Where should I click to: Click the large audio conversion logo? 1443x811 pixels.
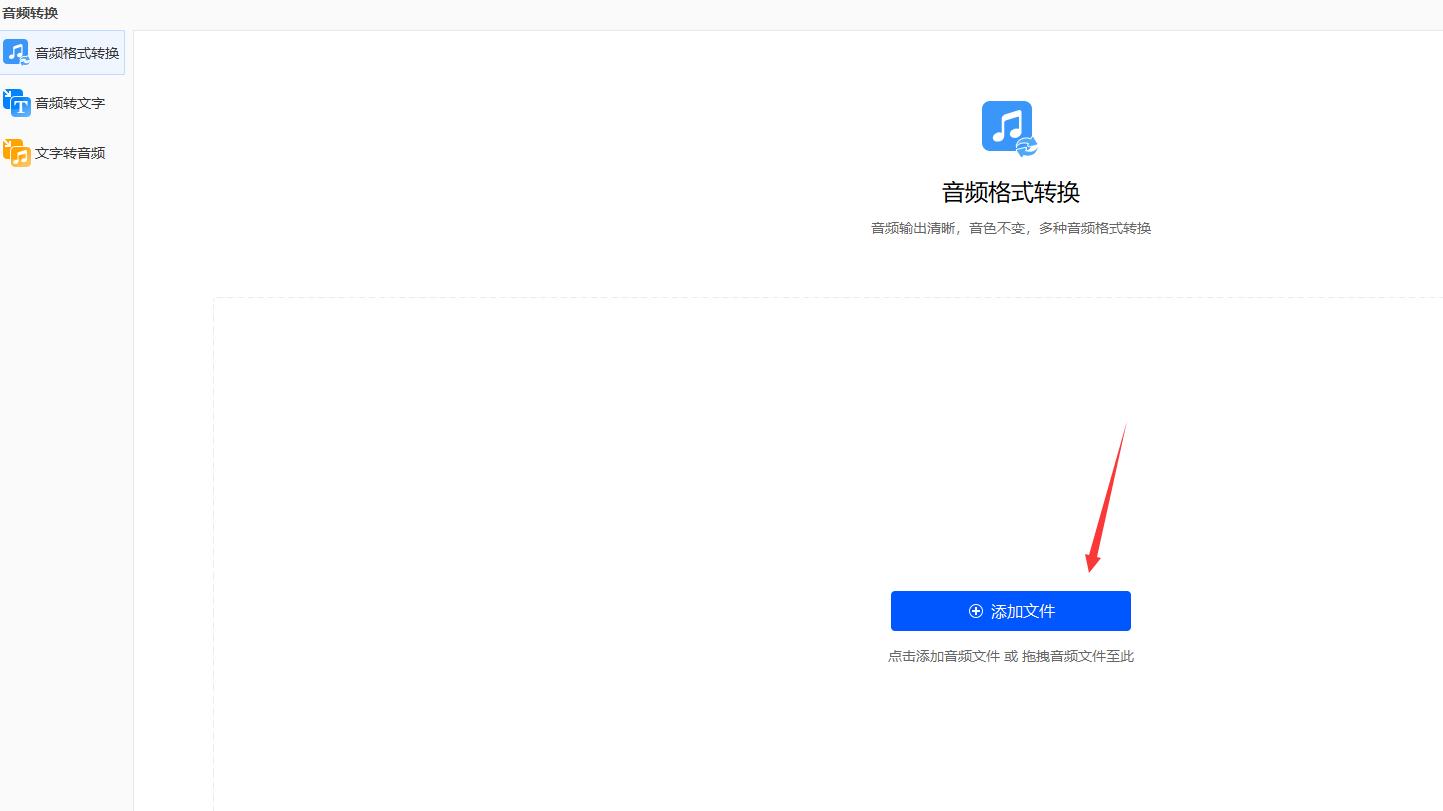click(1008, 126)
